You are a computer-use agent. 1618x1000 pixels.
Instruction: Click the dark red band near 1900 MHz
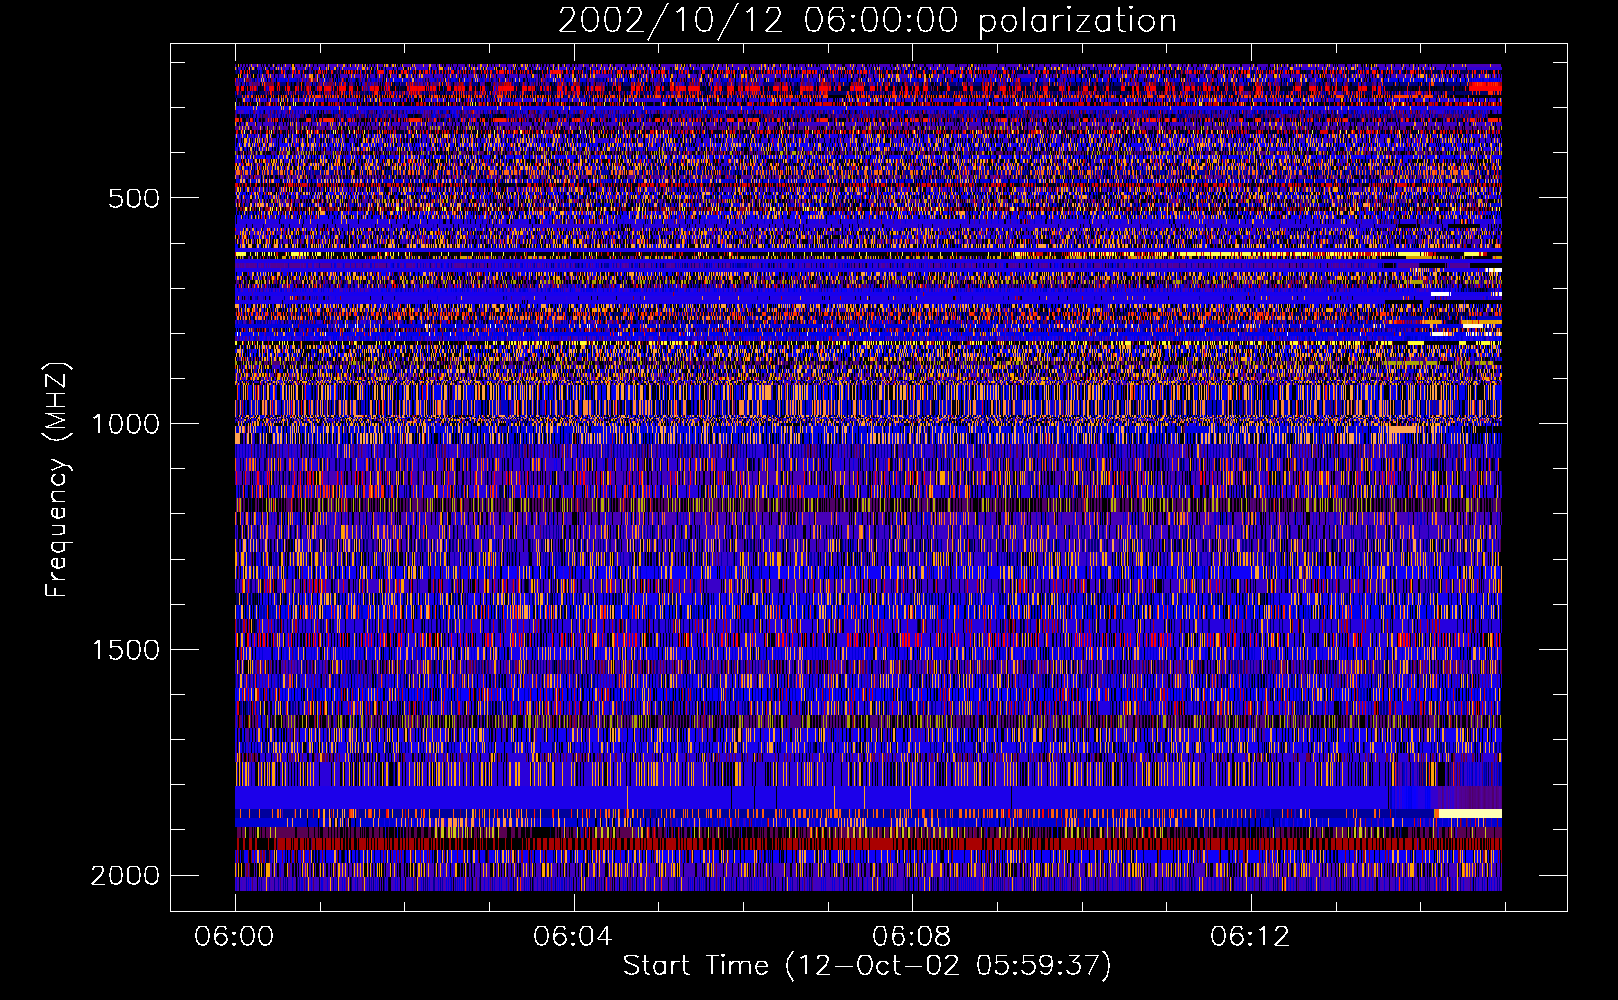868,843
